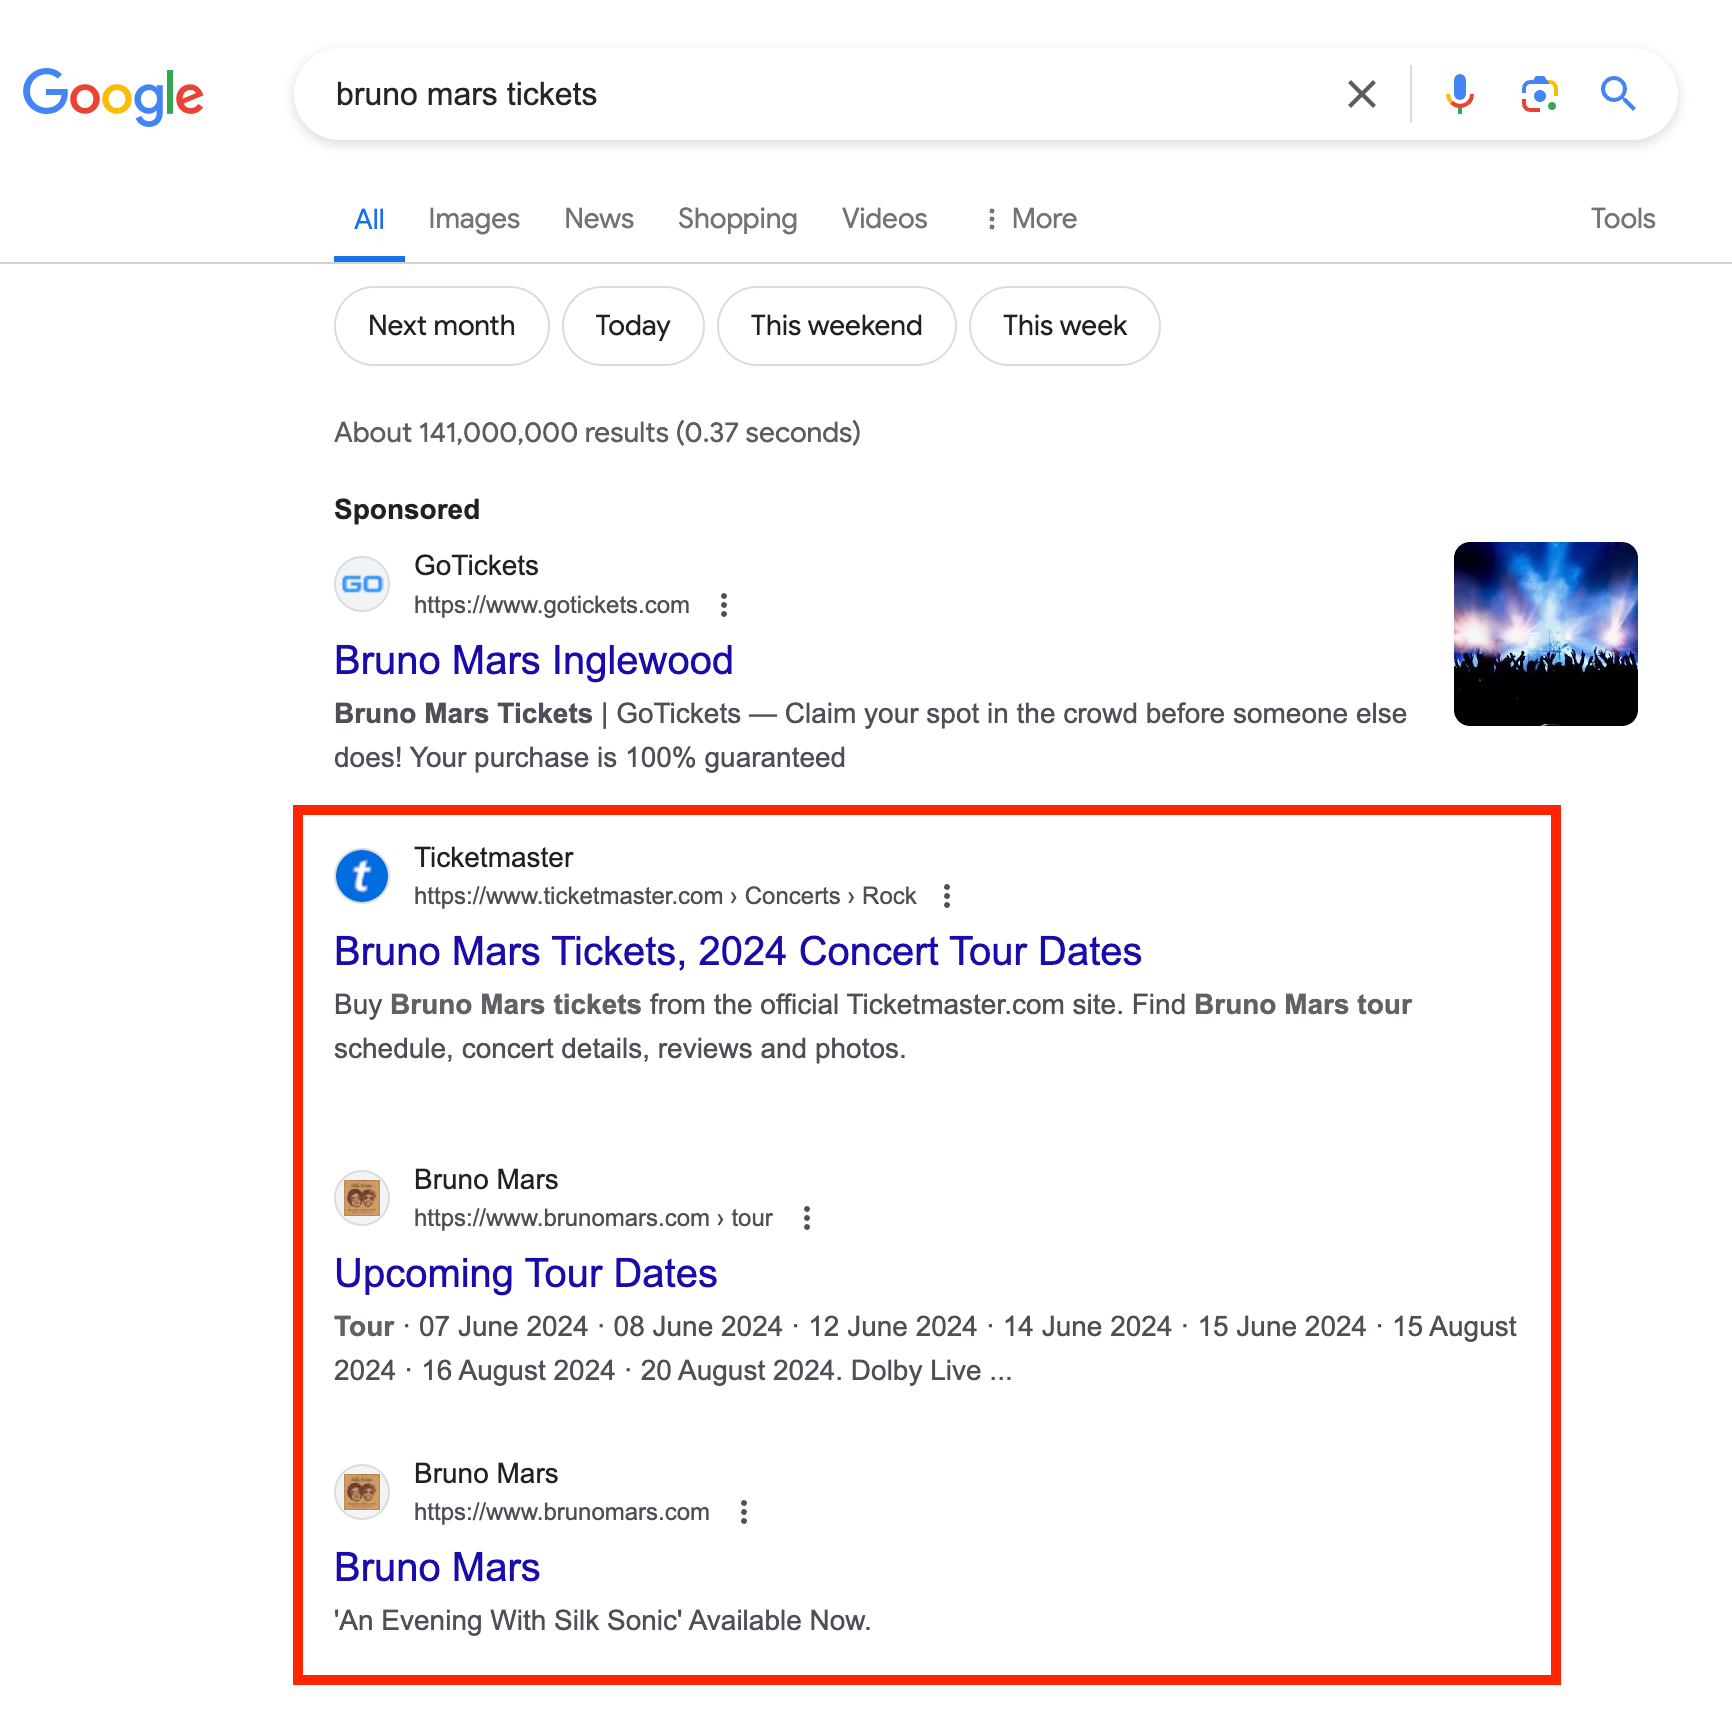The image size is (1732, 1714).
Task: Open the Bruno Mars Inglewood sponsored link
Action: (534, 661)
